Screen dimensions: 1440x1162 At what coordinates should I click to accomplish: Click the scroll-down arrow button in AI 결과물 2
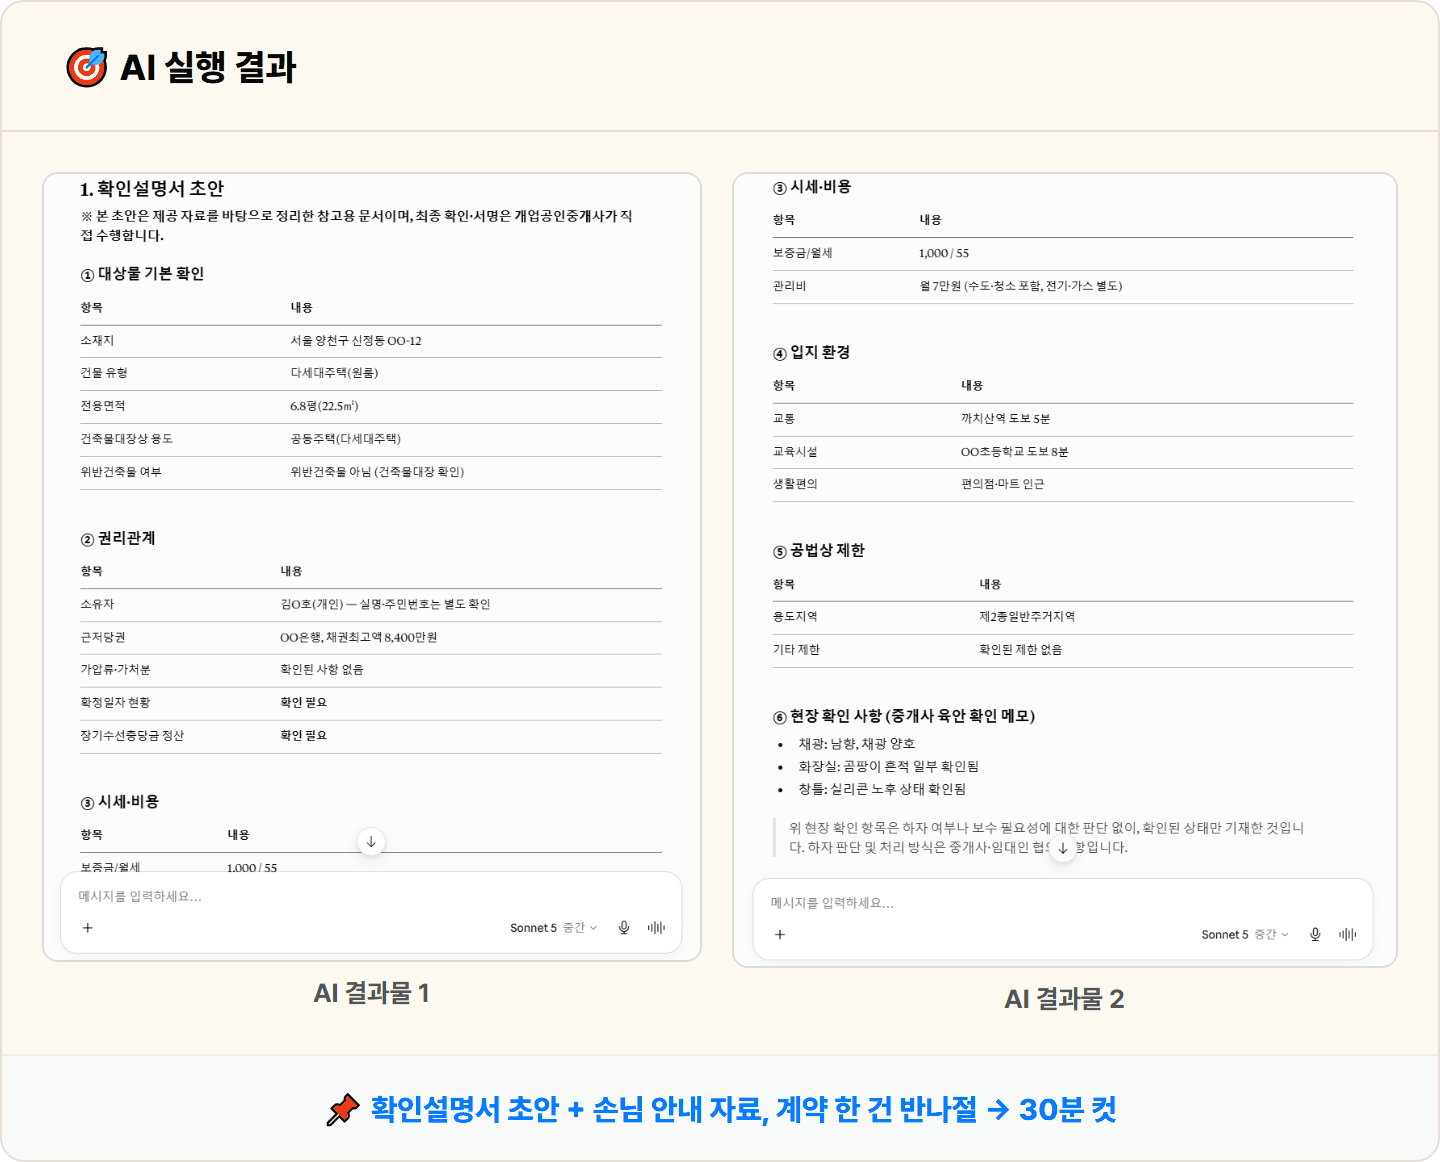pyautogui.click(x=1063, y=848)
